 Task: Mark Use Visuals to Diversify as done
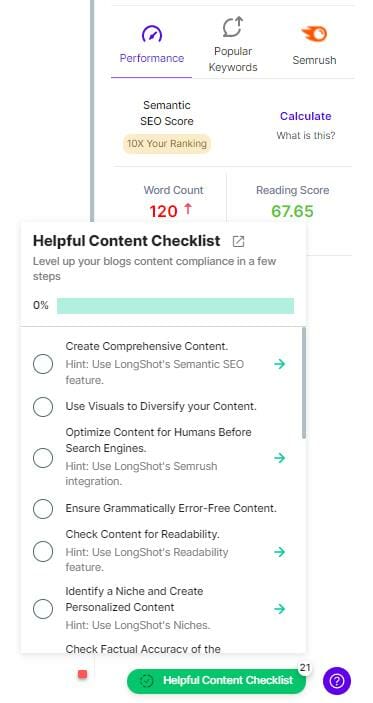point(43,407)
